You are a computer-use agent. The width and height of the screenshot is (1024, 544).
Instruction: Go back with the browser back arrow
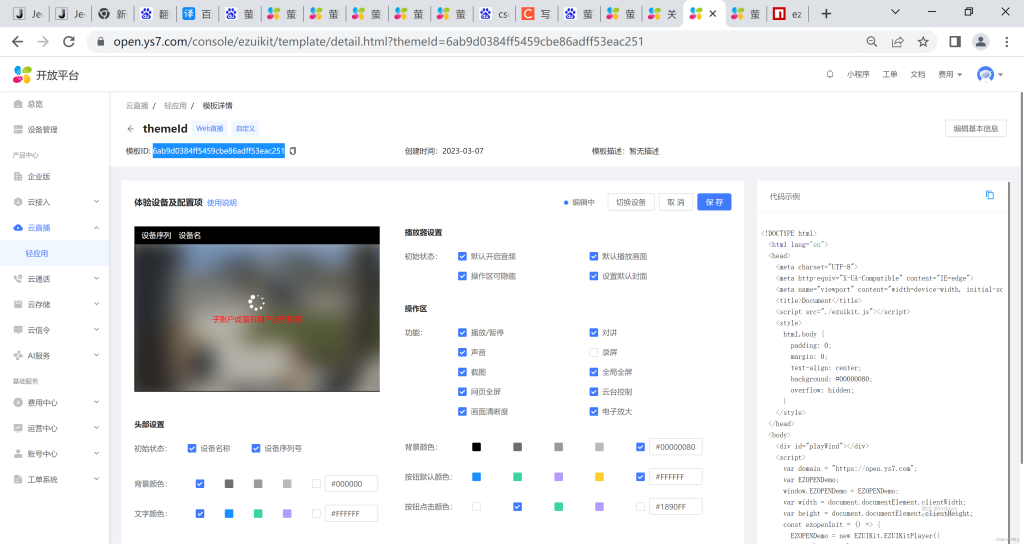pyautogui.click(x=18, y=42)
